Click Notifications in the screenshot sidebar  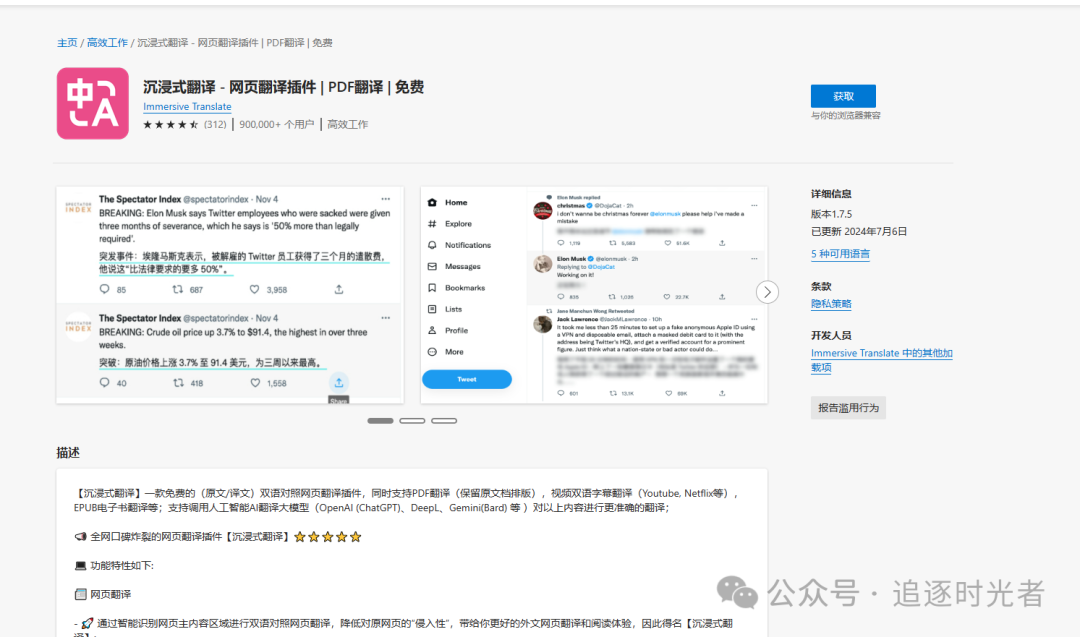click(468, 245)
